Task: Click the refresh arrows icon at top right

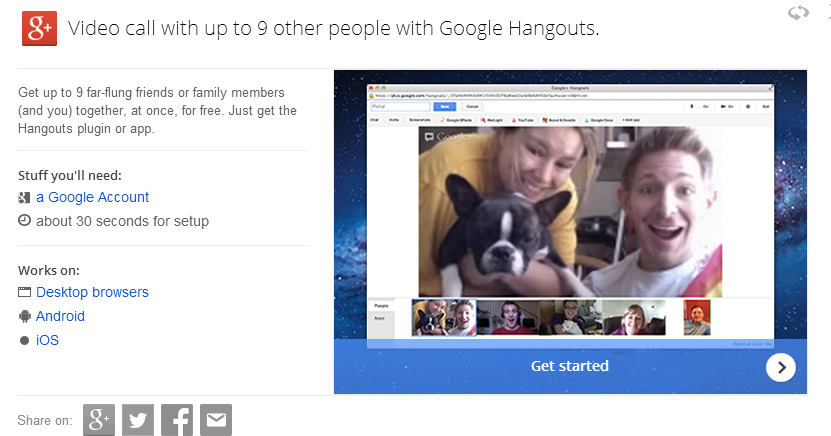Action: (x=798, y=13)
